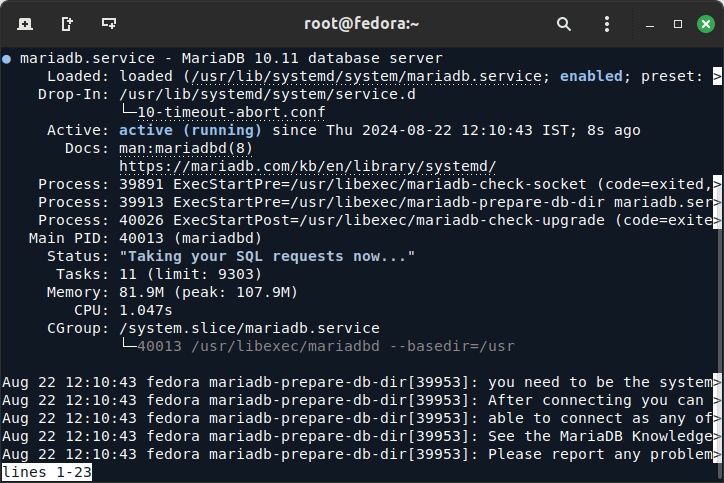Open a new terminal tab

pyautogui.click(x=25, y=24)
